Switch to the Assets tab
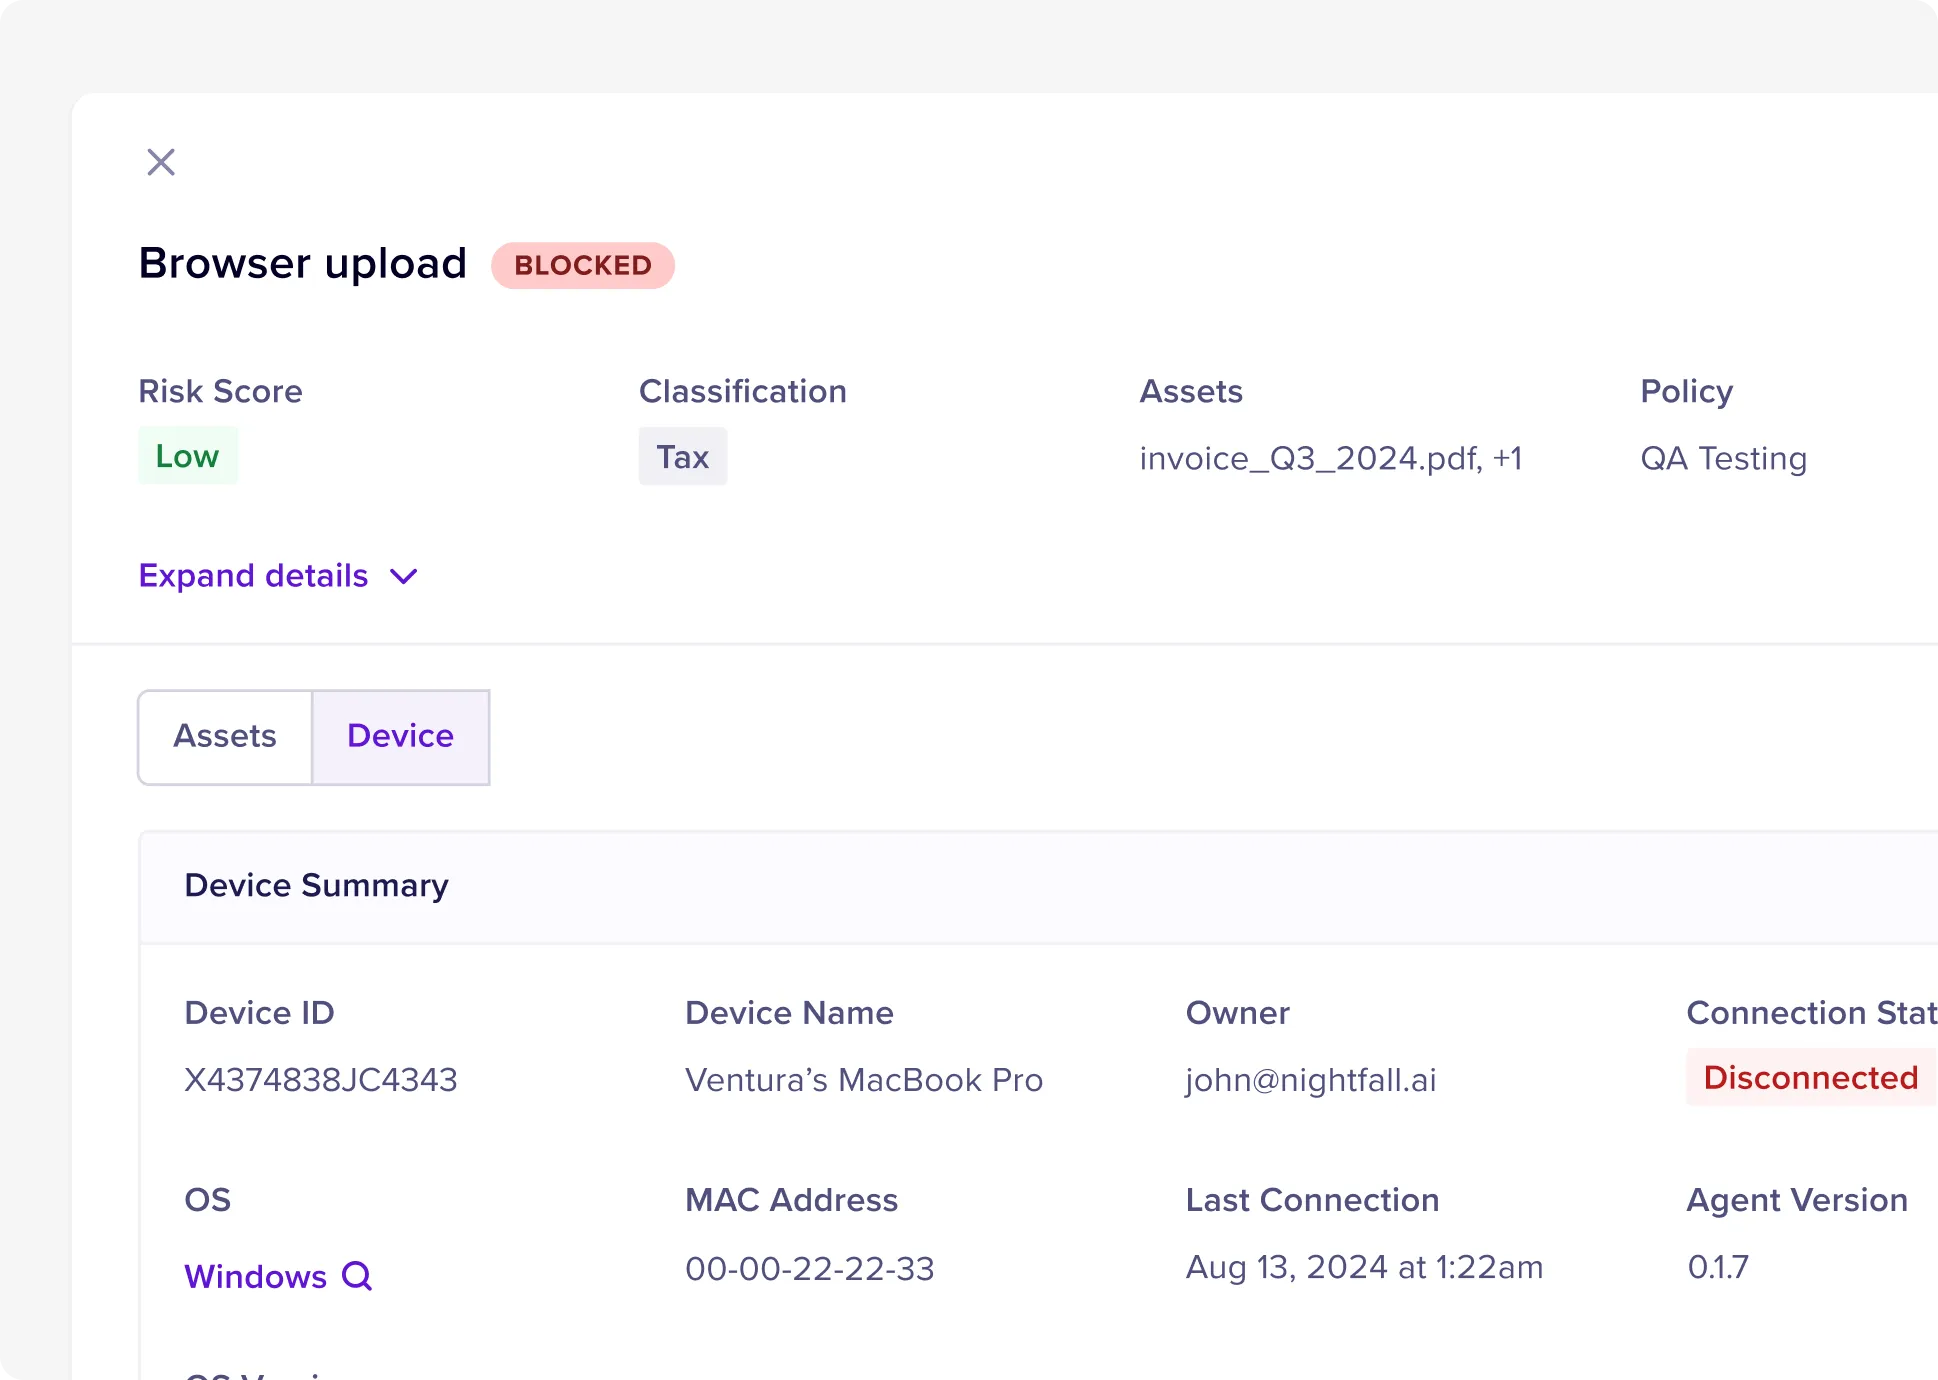The image size is (1938, 1380). tap(225, 737)
